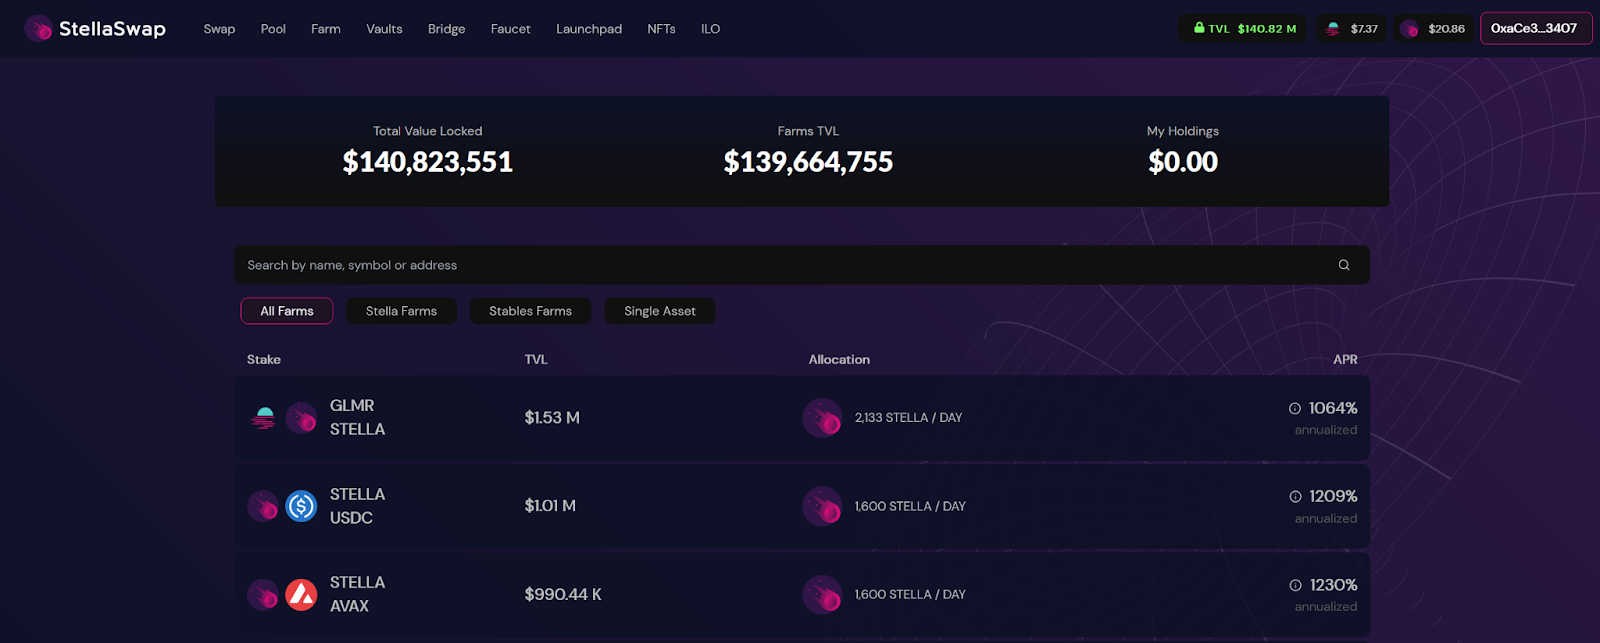This screenshot has height=643, width=1600.
Task: Open the ILO page
Action: [x=710, y=29]
